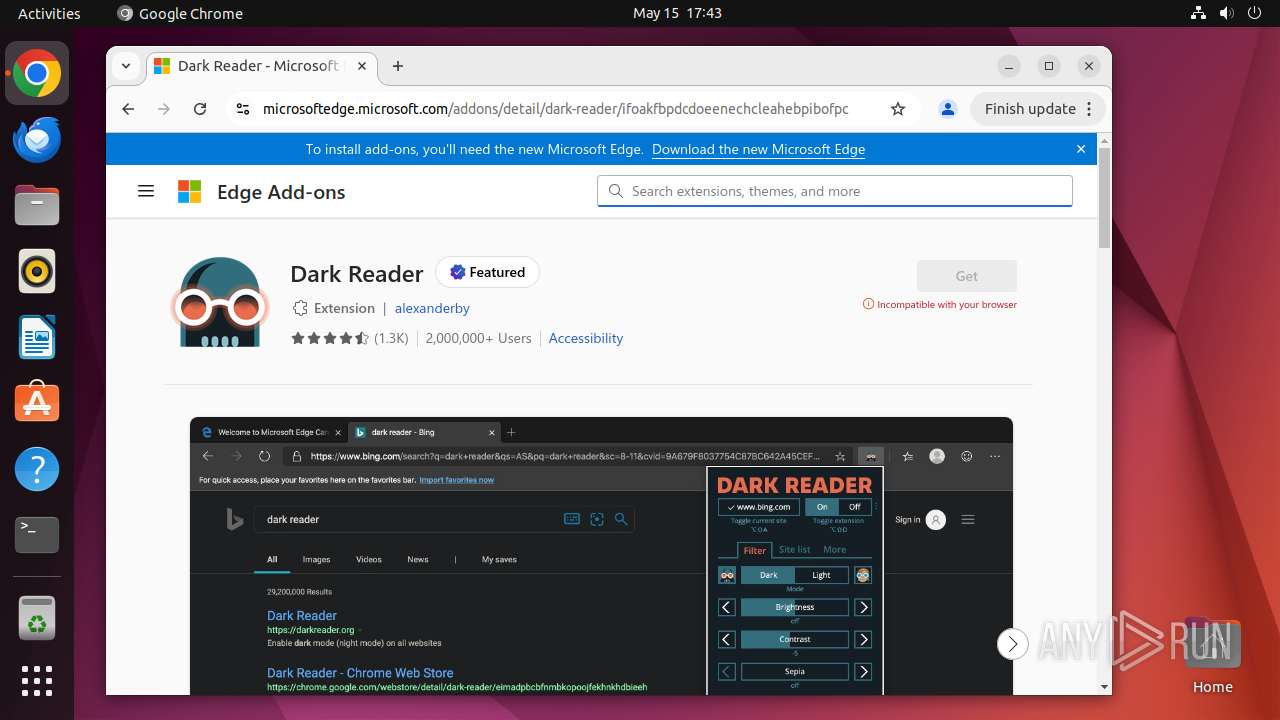The image size is (1280, 720).
Task: Click "Incompatible with your browser" notice
Action: click(x=940, y=304)
